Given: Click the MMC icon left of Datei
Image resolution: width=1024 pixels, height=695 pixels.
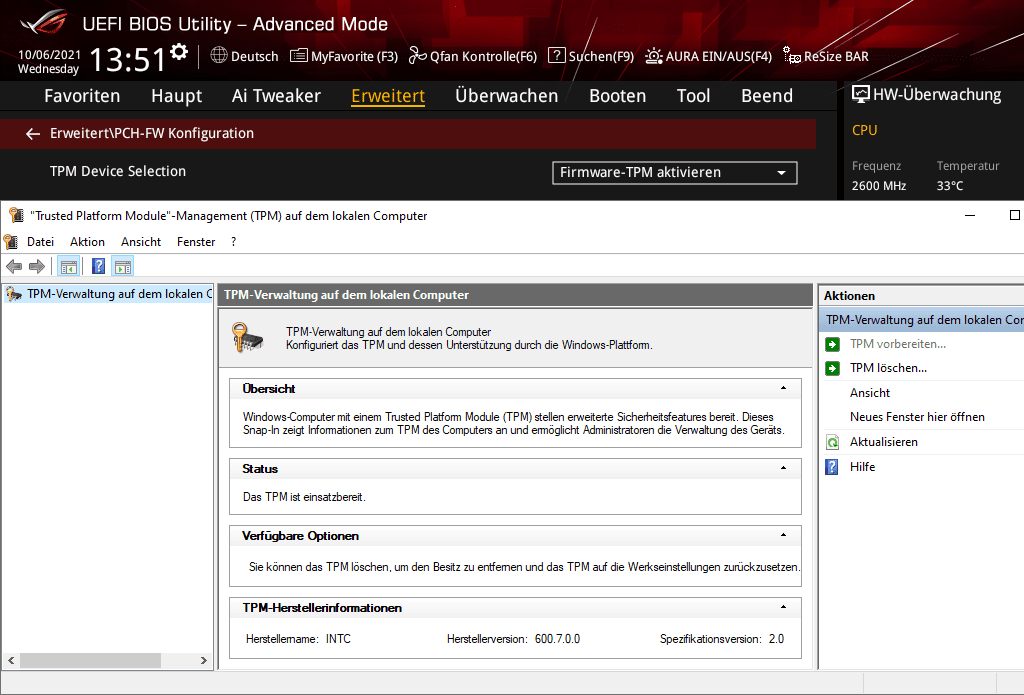Looking at the screenshot, I should [x=10, y=242].
